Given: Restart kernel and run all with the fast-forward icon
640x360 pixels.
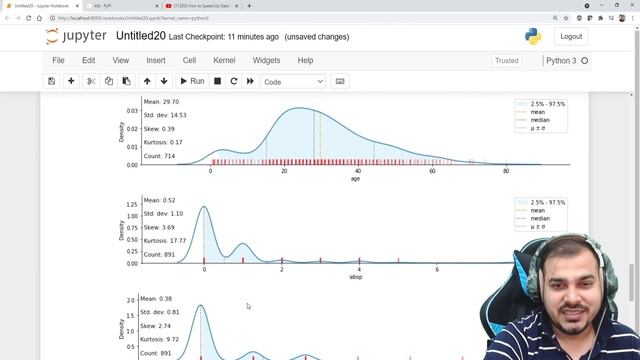Looking at the screenshot, I should [x=250, y=81].
